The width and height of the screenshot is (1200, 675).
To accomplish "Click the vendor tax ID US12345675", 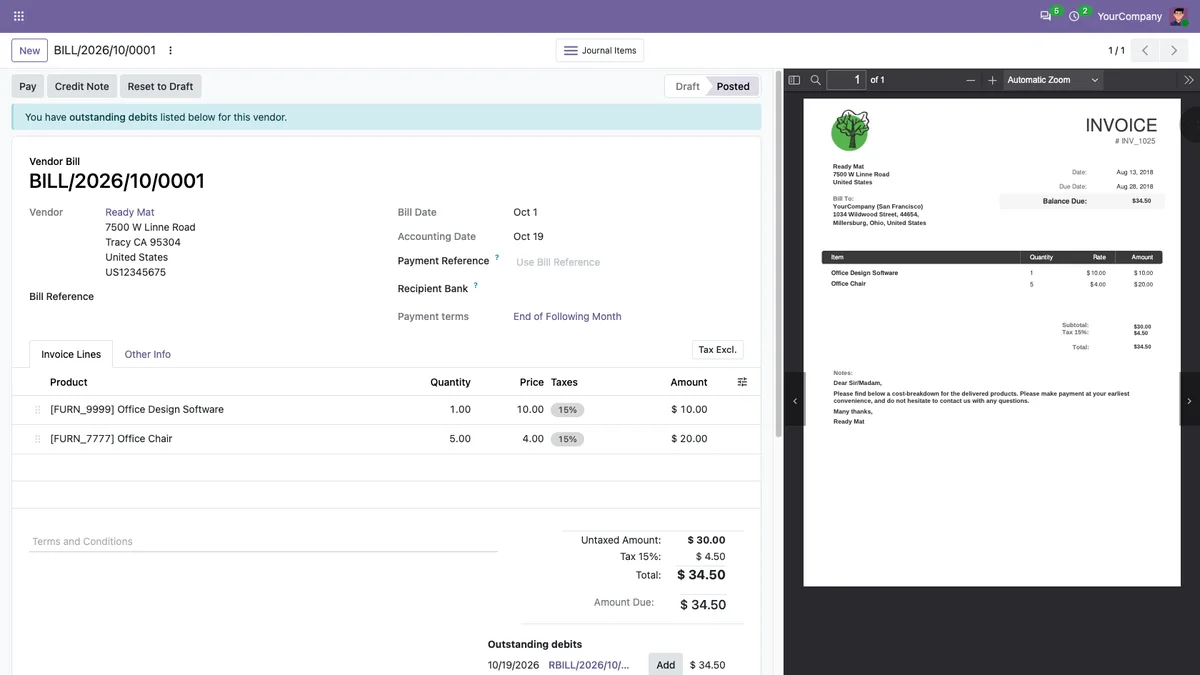I will tap(136, 272).
